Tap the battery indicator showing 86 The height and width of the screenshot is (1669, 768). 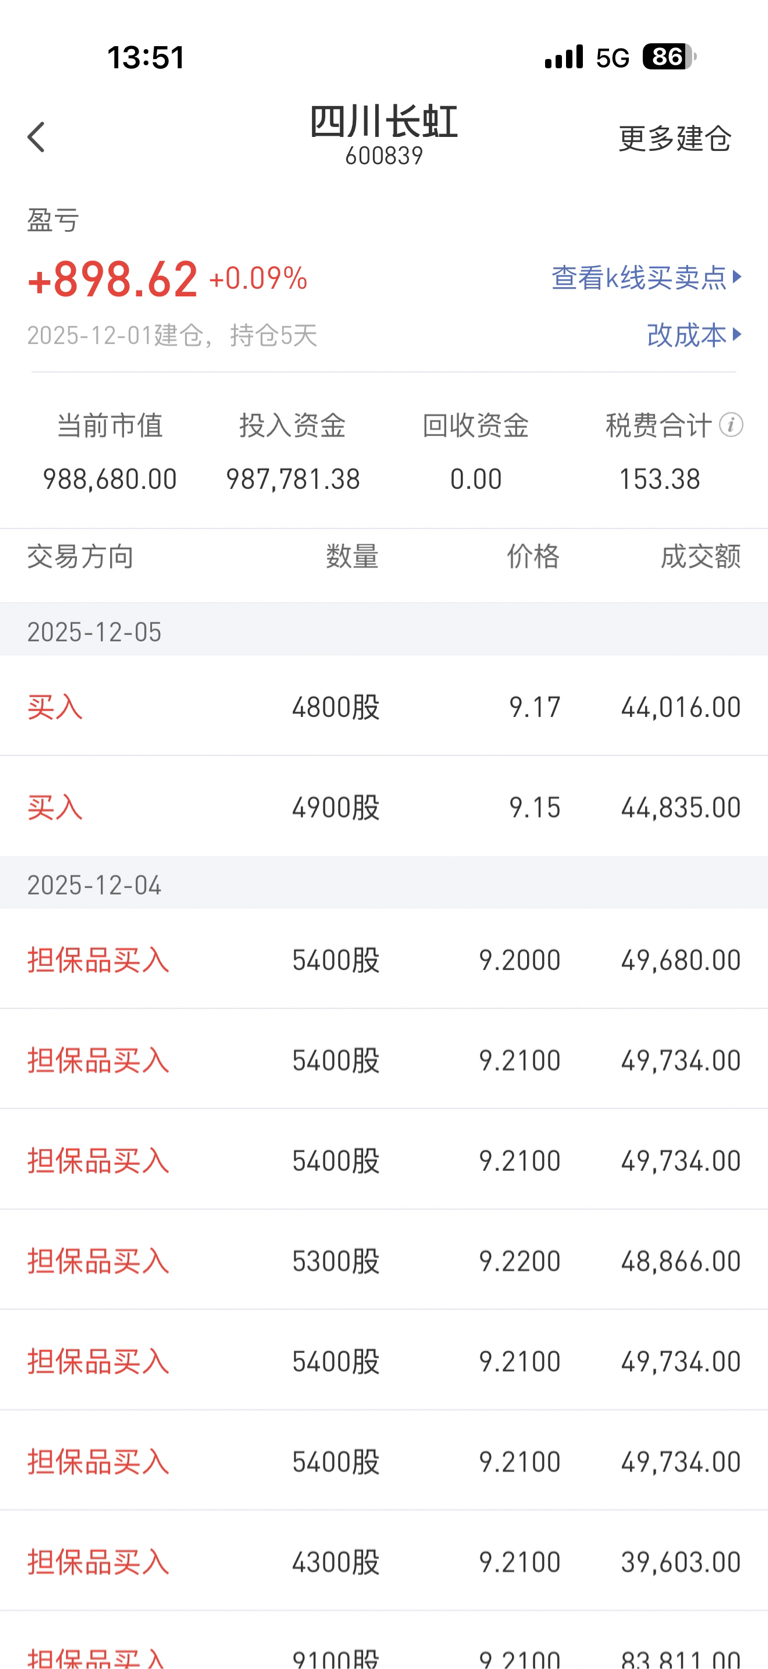pos(668,57)
